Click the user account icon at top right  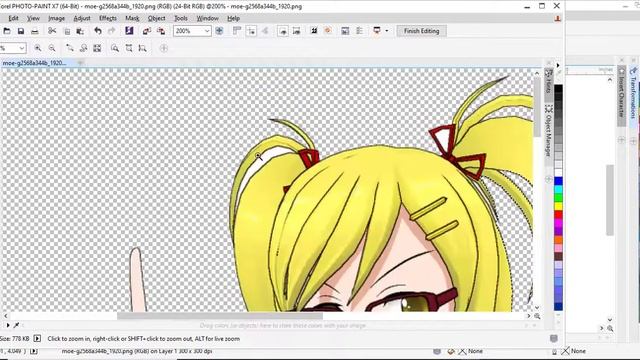(x=558, y=18)
